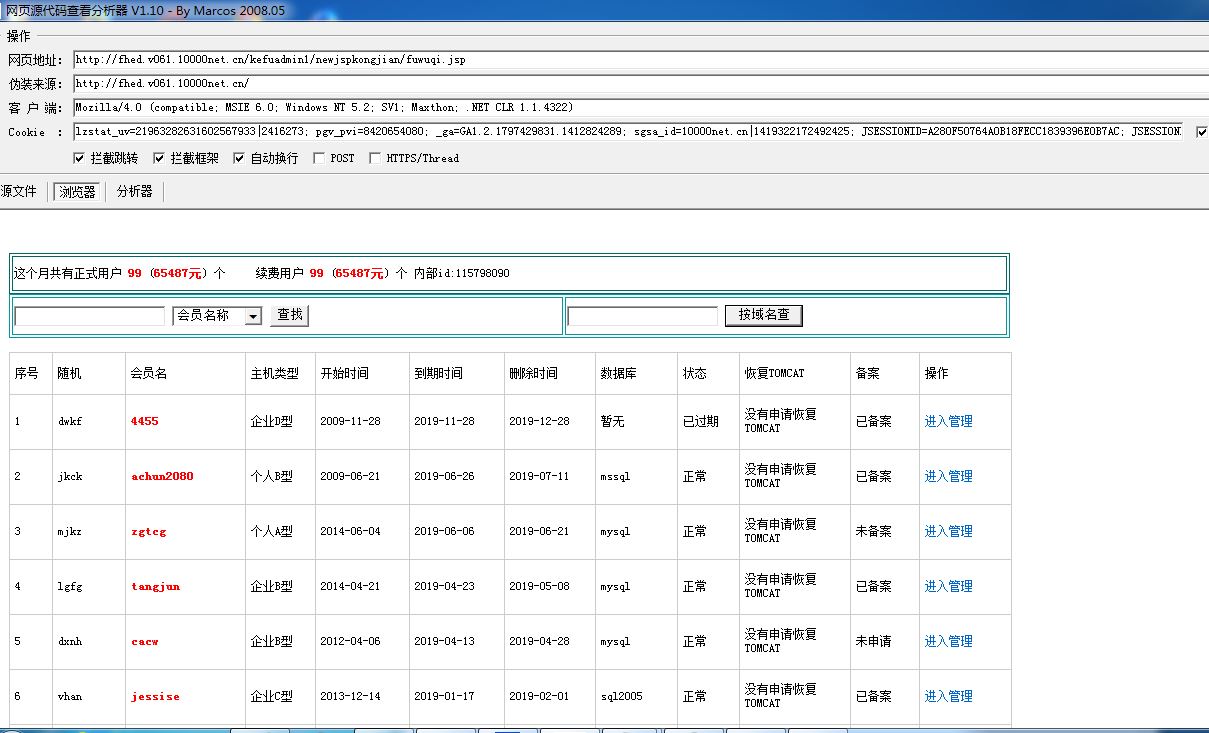This screenshot has width=1209, height=733.
Task: Click the domain search text box
Action: click(x=642, y=316)
